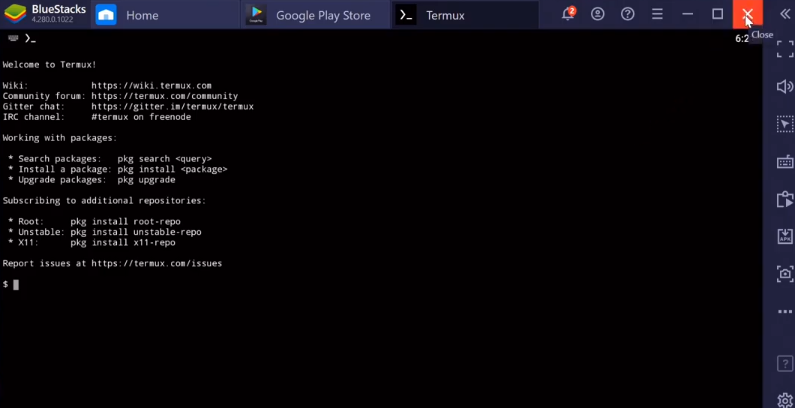Screen dimensions: 795x408
Task: Click the BlueStacks logo
Action: (16, 14)
